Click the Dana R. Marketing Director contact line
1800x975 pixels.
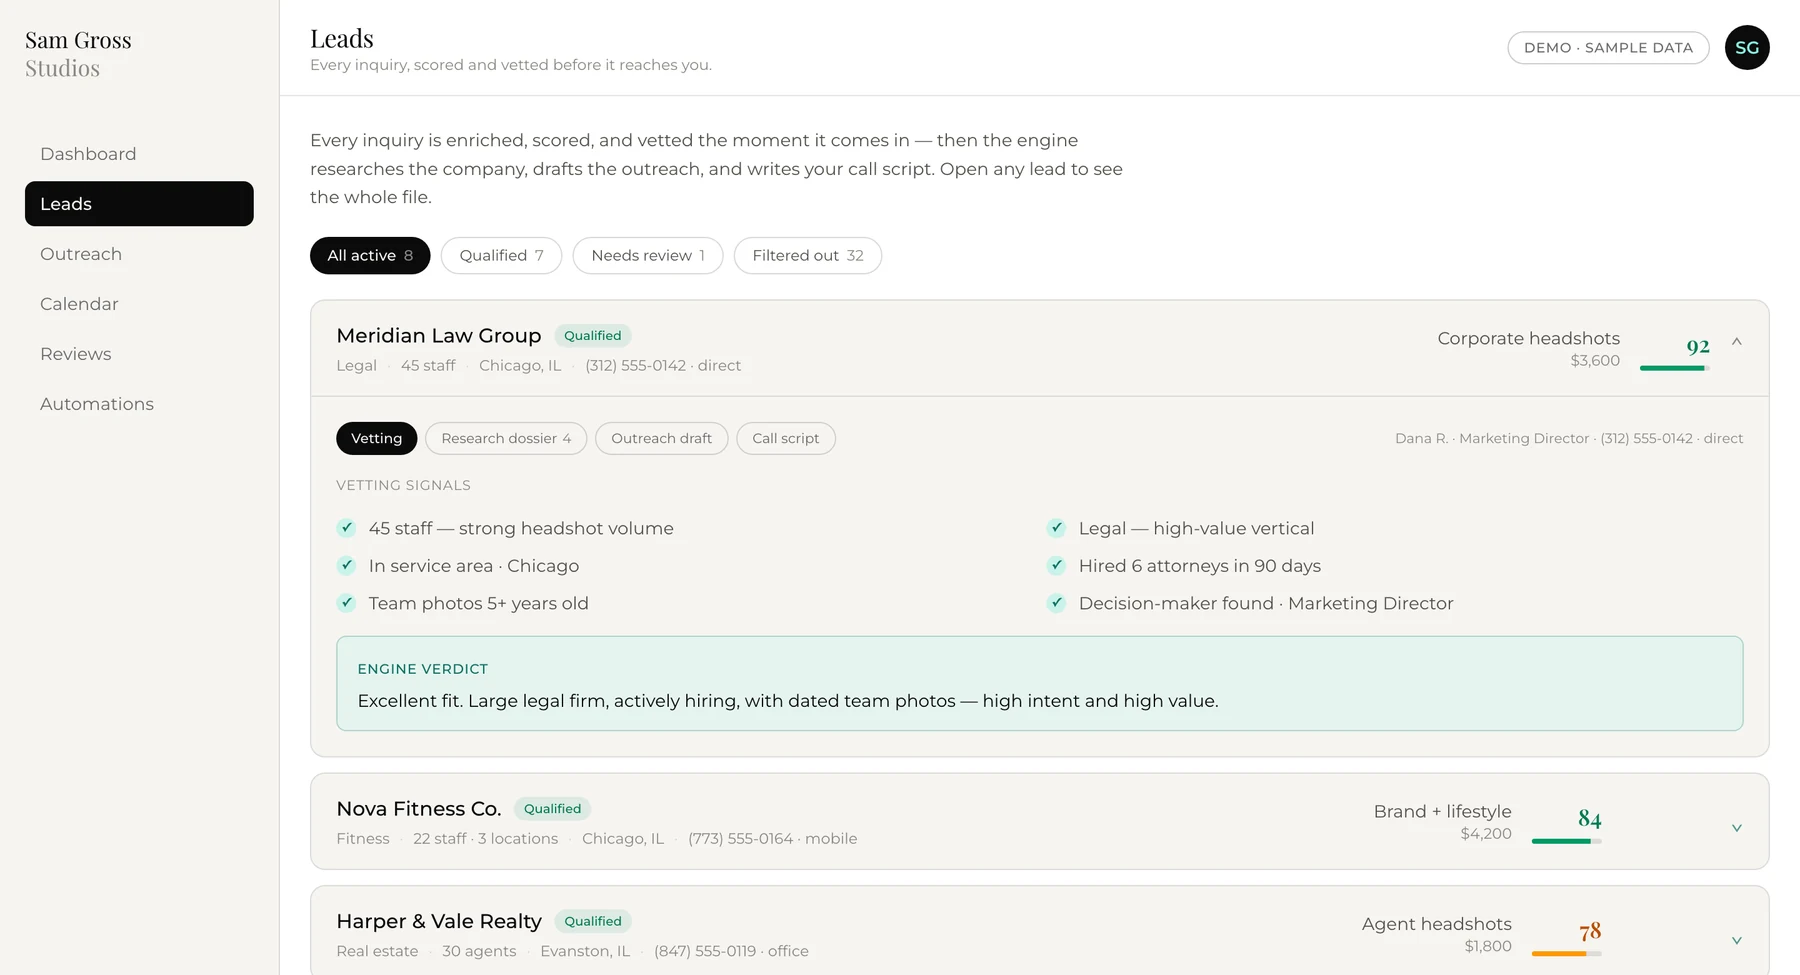pyautogui.click(x=1569, y=439)
